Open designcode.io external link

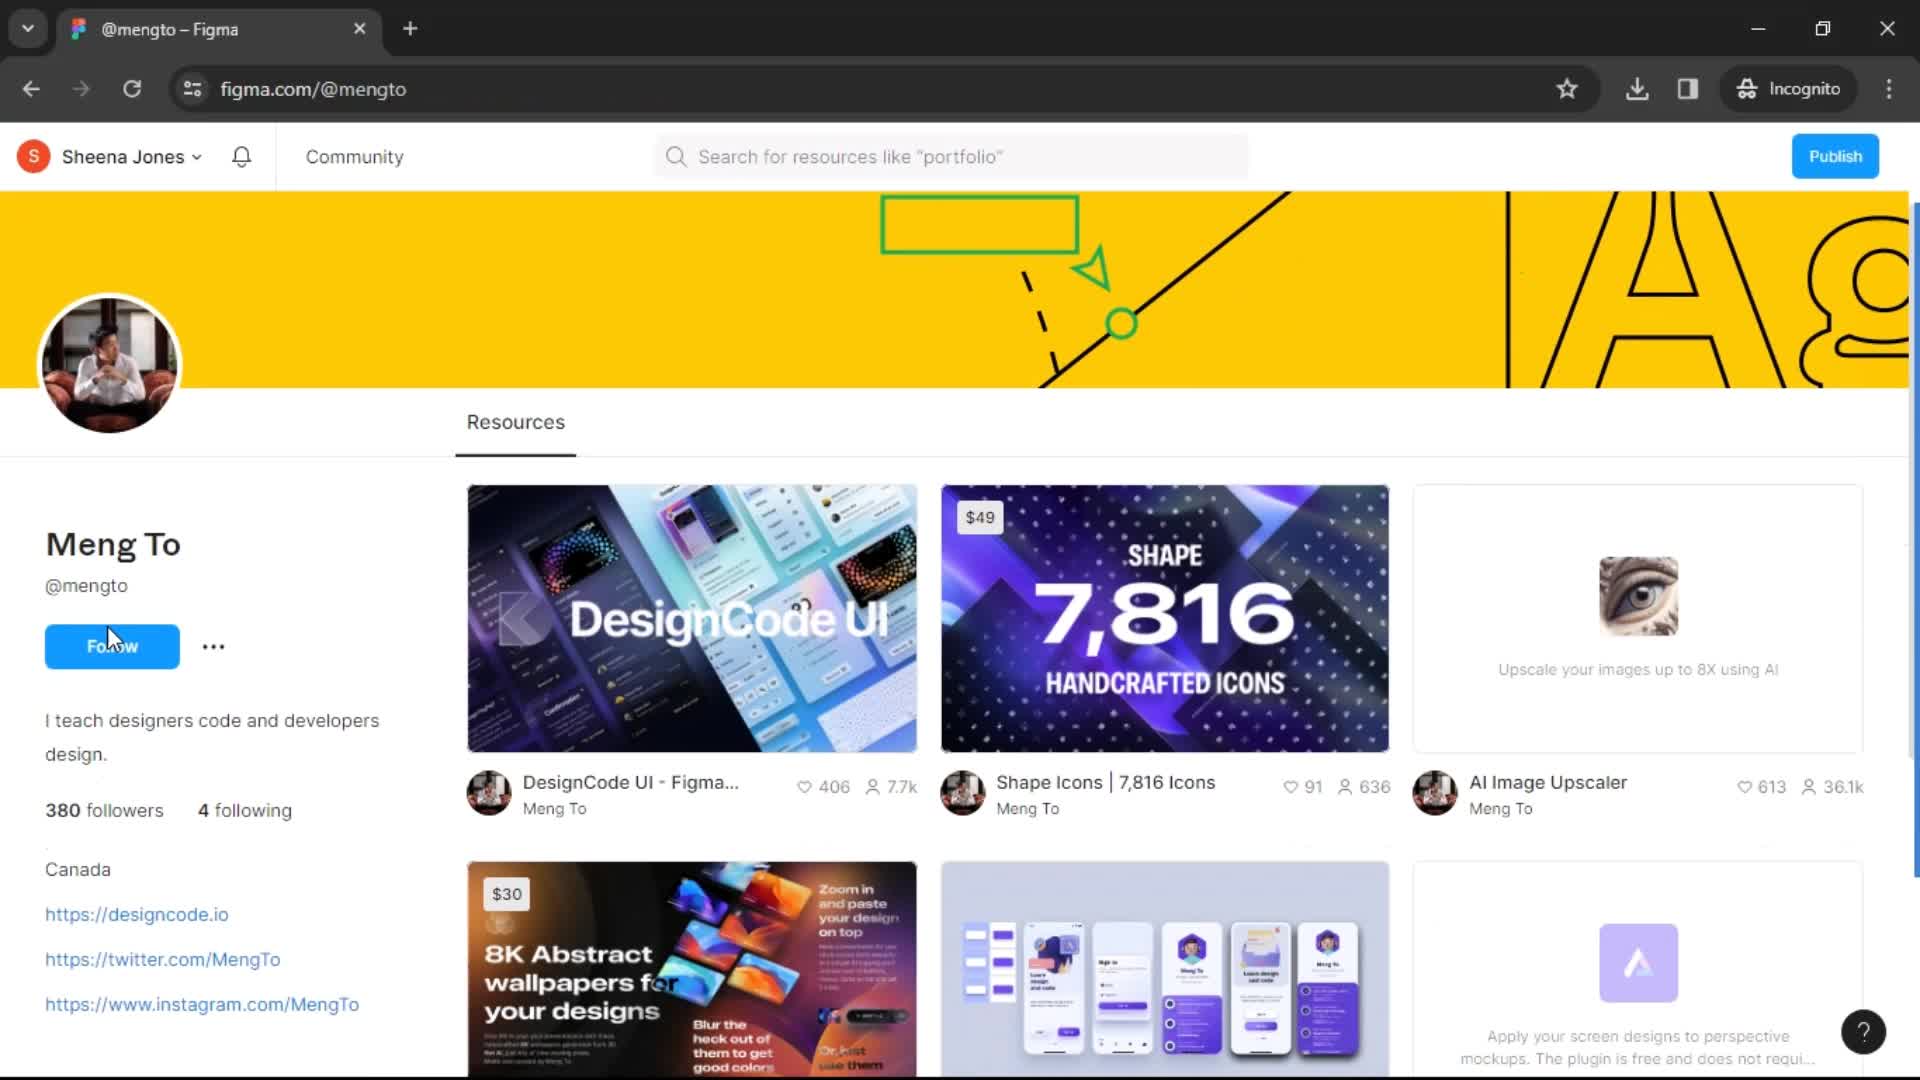136,914
